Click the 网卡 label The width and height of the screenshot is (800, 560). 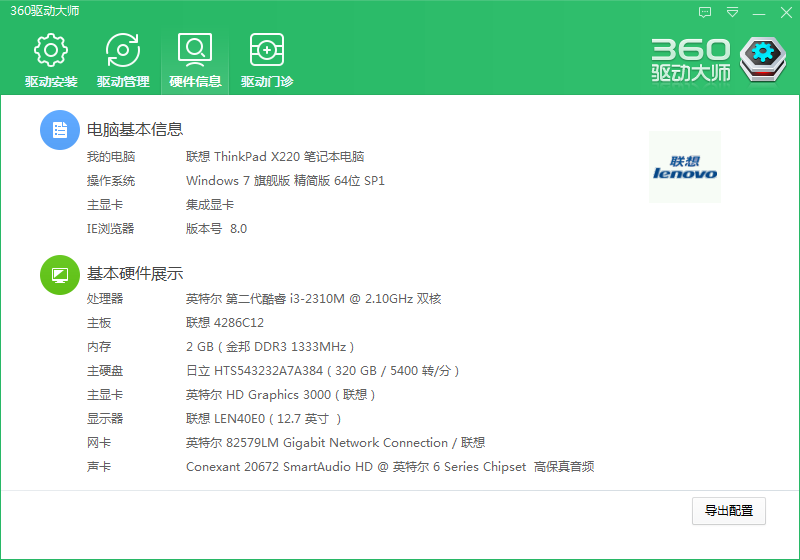tap(99, 443)
